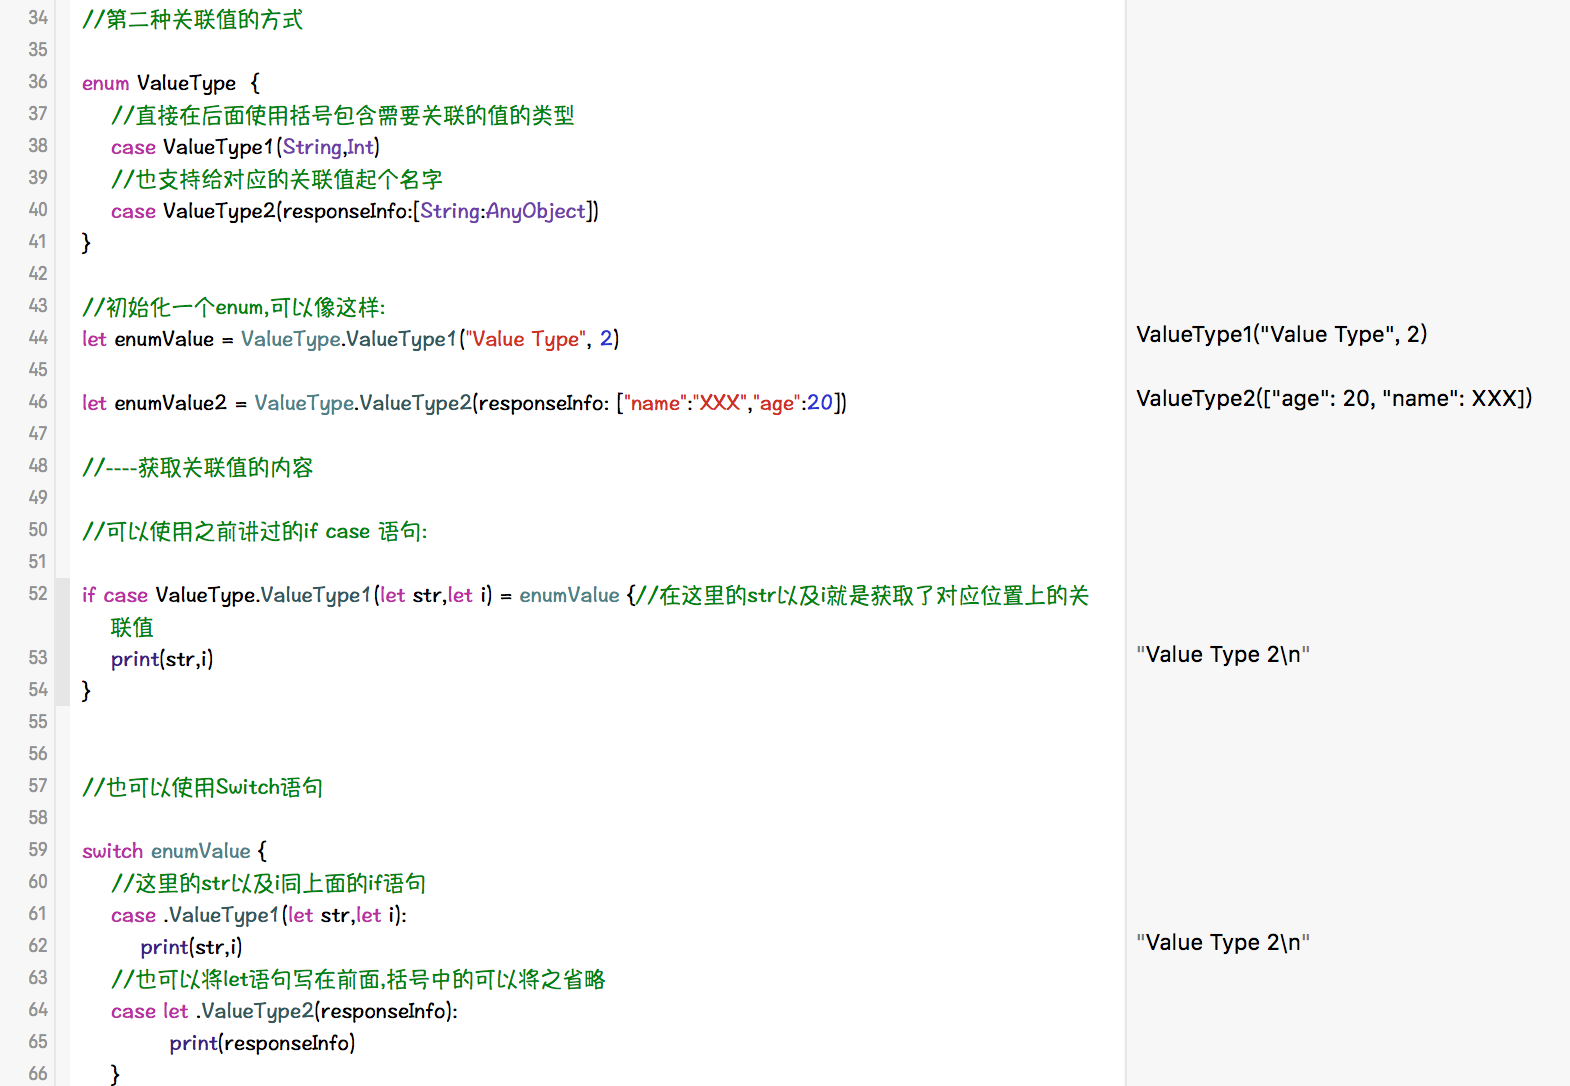The height and width of the screenshot is (1086, 1570).
Task: Click the code folding ribbon beside line 53
Action: (x=62, y=658)
